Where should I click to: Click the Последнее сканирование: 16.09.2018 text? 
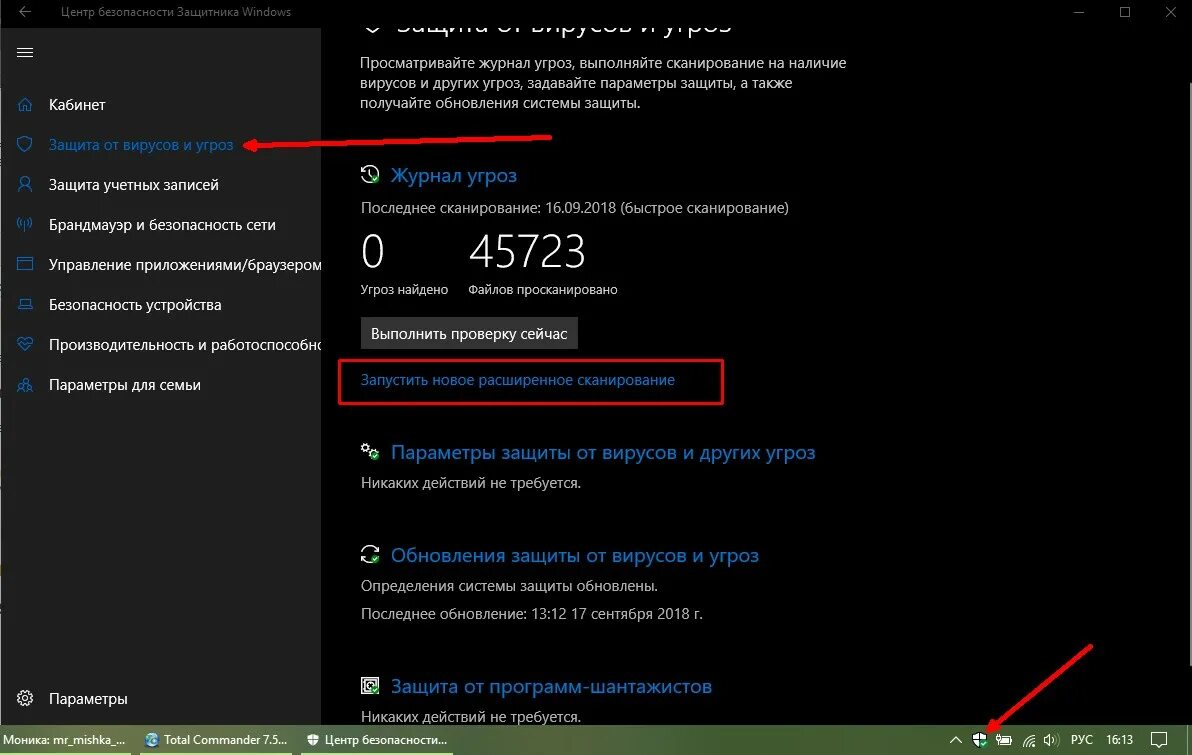click(x=575, y=208)
